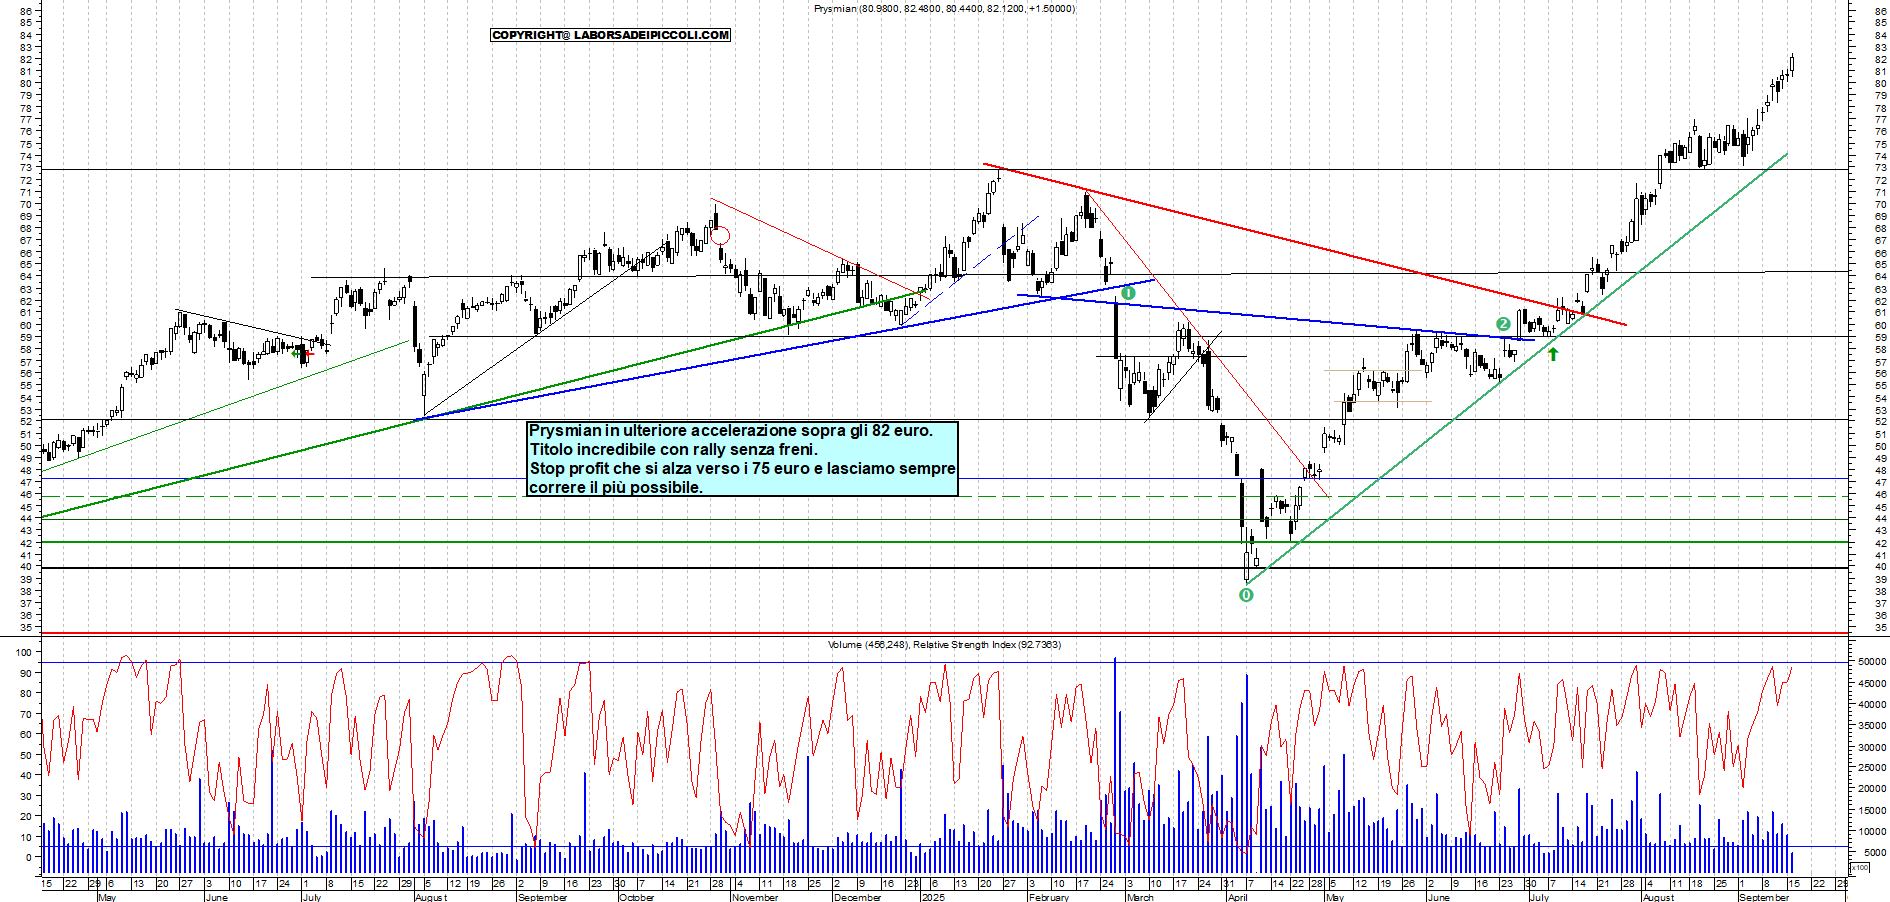Viewport: 1890px width, 902px height.
Task: Click the 50000 label on the volume scale
Action: [1872, 662]
